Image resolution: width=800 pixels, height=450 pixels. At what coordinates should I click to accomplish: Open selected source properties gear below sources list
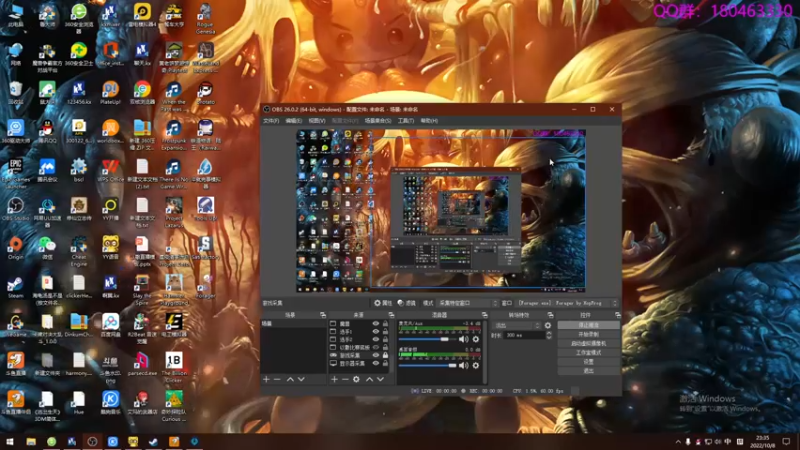point(356,380)
